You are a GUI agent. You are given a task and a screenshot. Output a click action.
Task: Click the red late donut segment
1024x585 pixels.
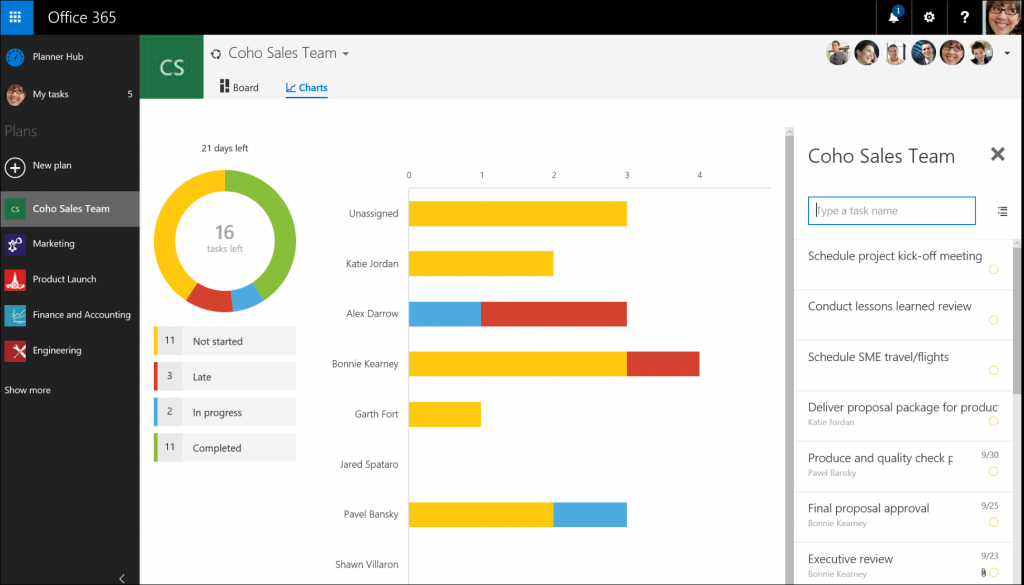point(210,298)
